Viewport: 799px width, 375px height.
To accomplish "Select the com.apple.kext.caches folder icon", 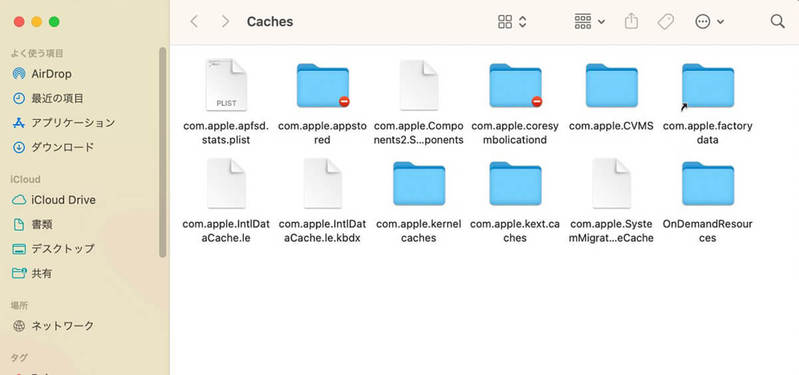I will tap(515, 183).
